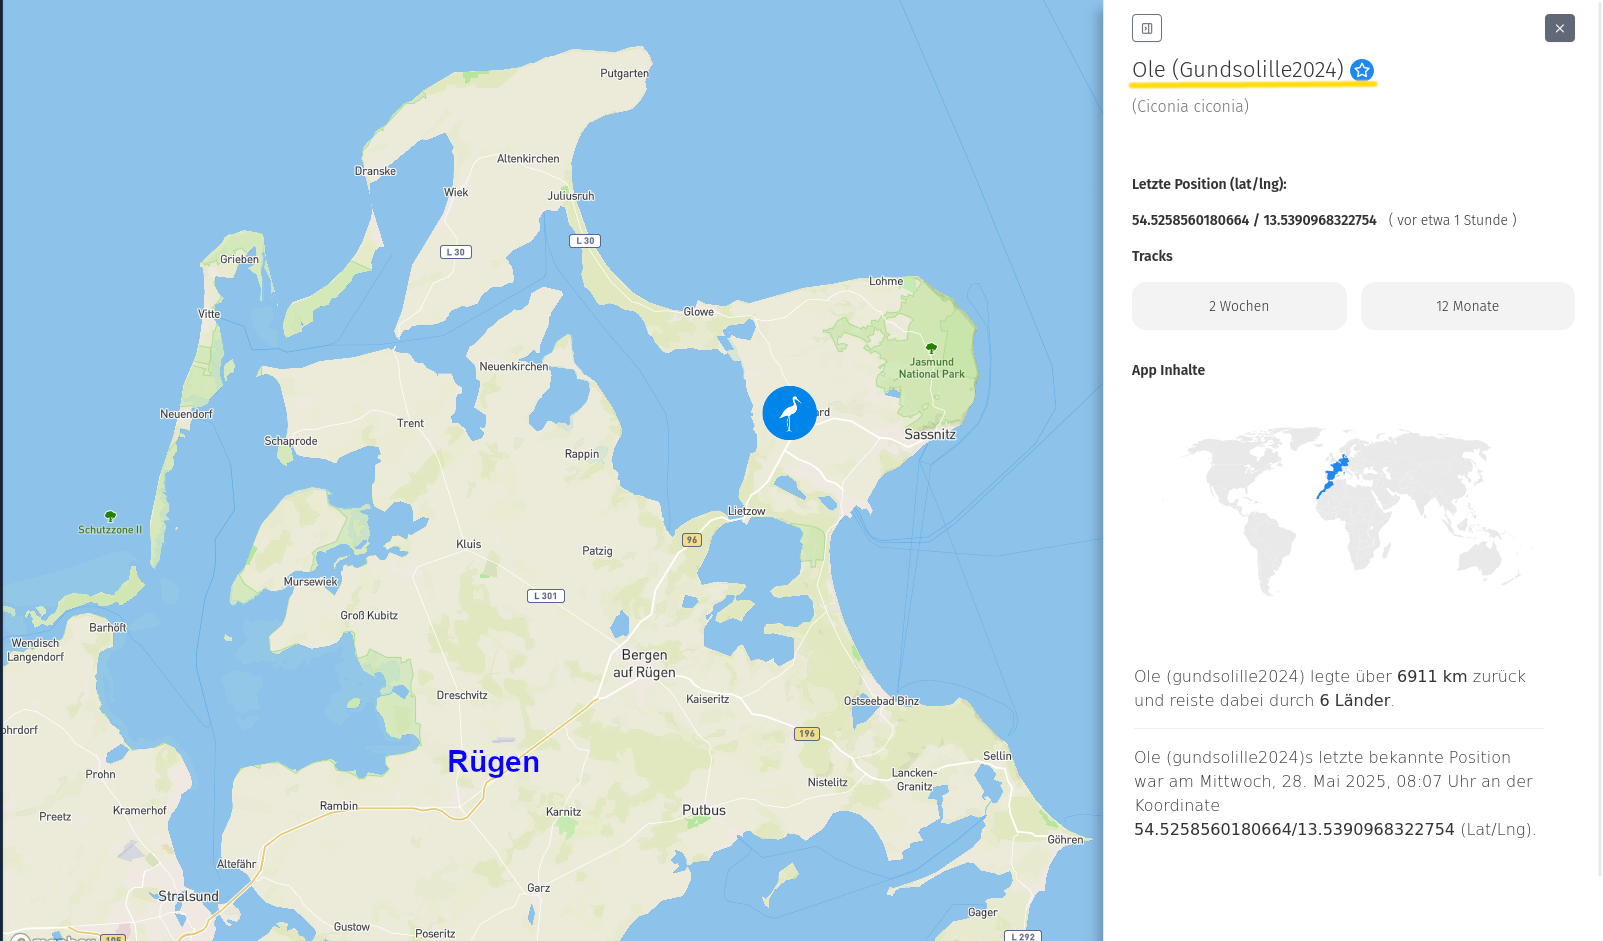Show the 12 Monate track
Screen dimensions: 1603x941
click(1467, 306)
